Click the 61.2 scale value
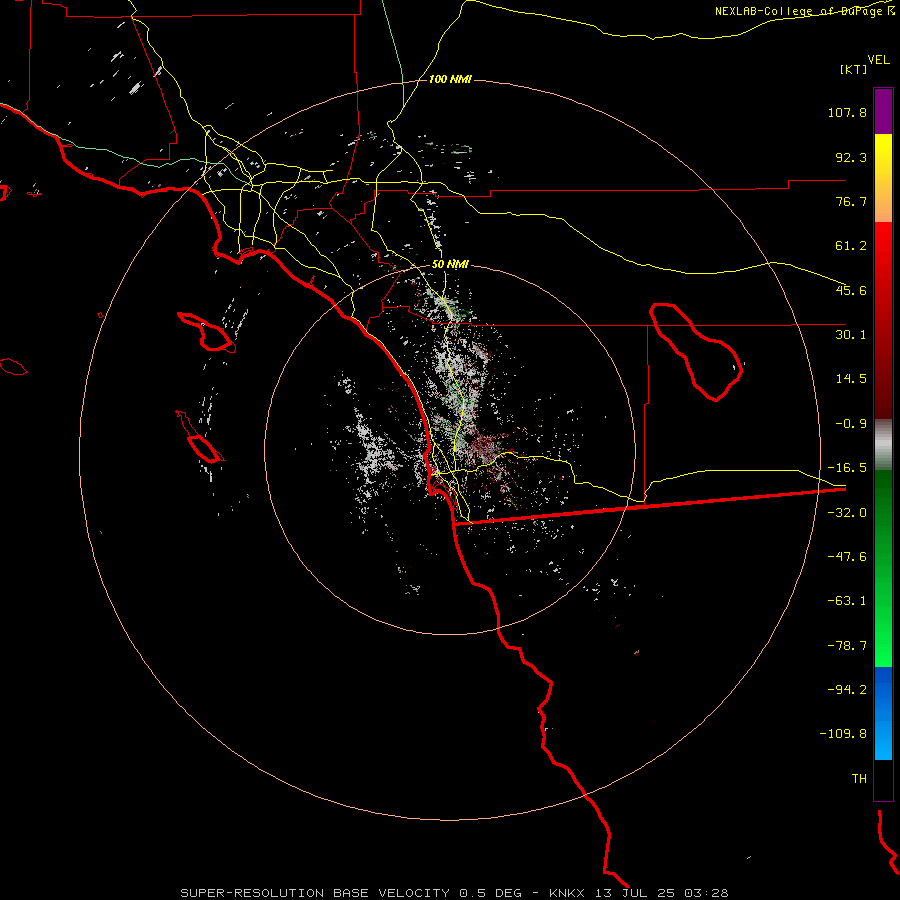The image size is (900, 900). click(851, 246)
